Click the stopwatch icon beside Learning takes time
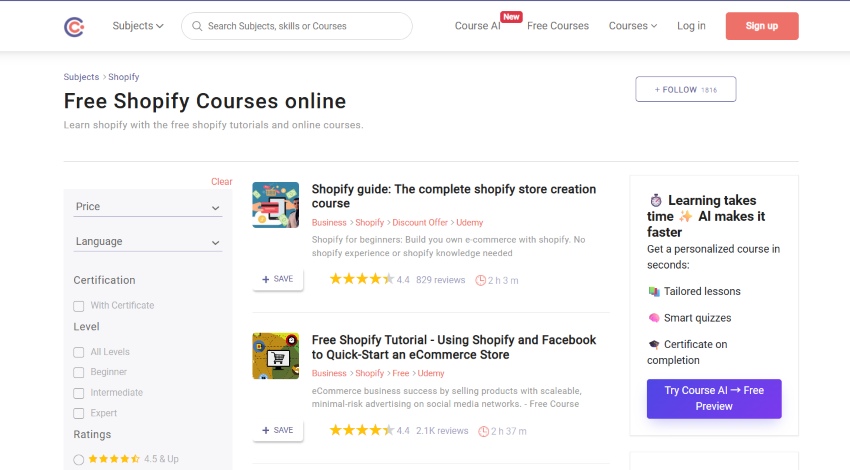Image resolution: width=850 pixels, height=470 pixels. [656, 201]
